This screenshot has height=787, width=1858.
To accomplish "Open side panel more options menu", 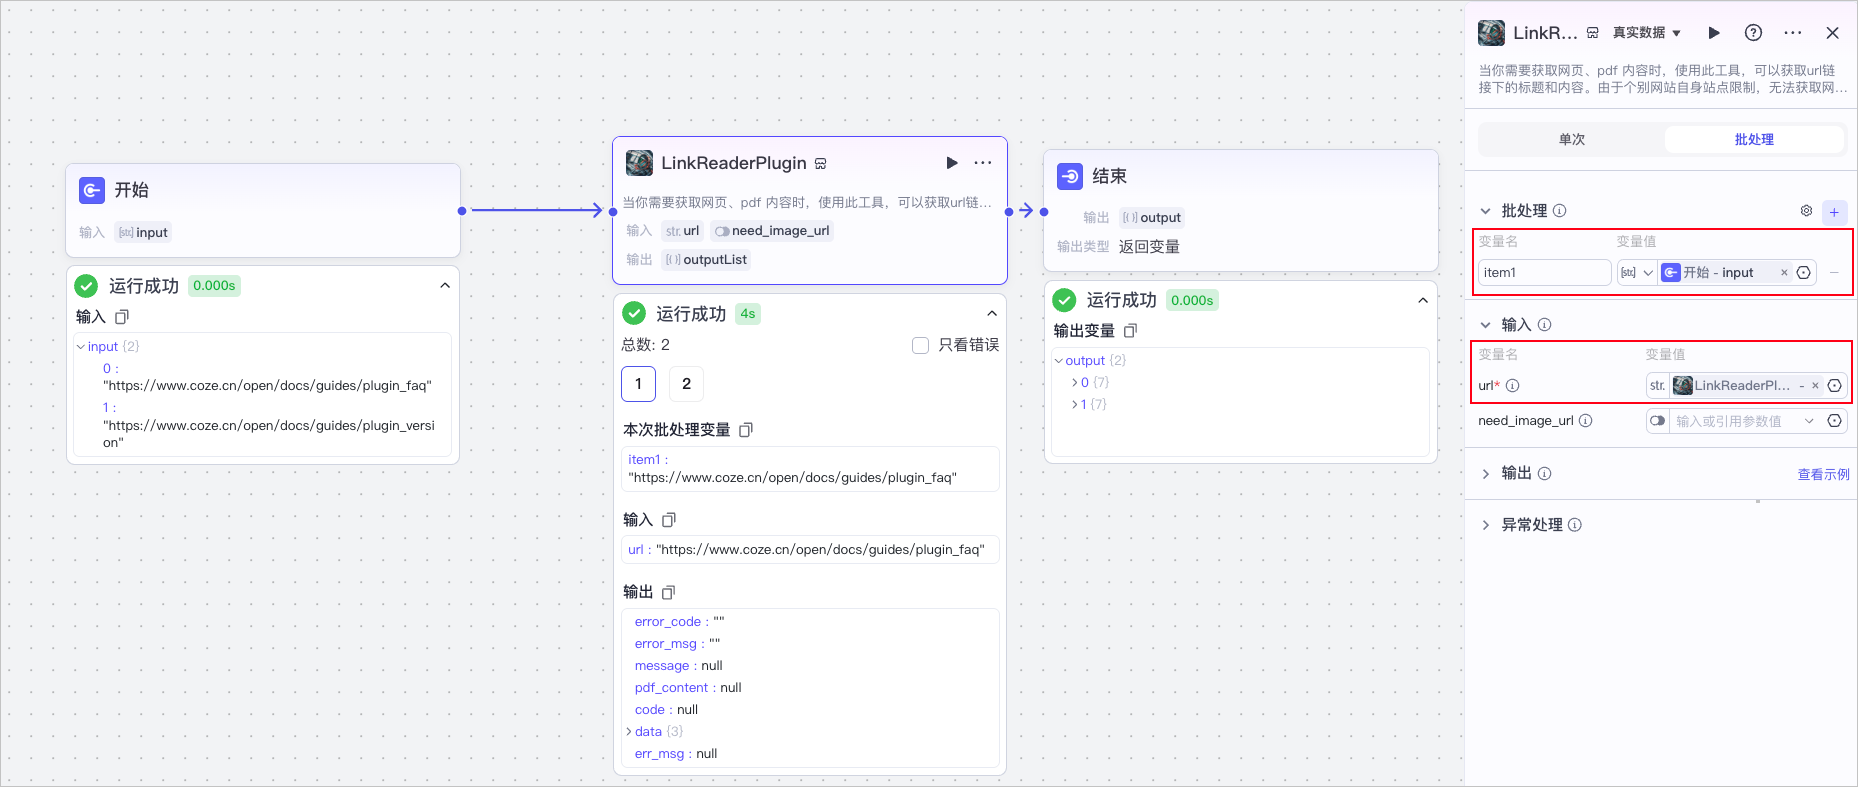I will point(1793,33).
